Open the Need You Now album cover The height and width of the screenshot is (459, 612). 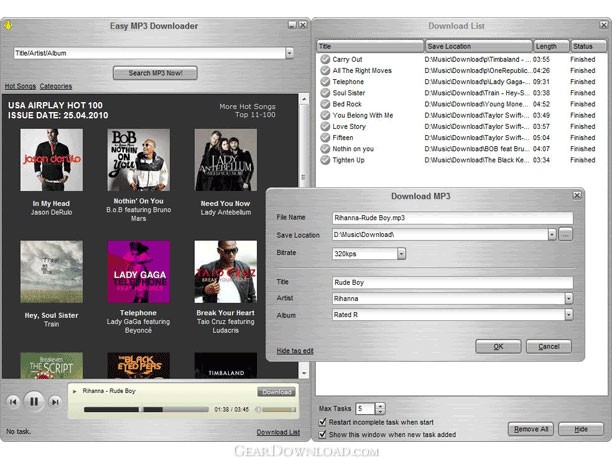click(x=226, y=160)
